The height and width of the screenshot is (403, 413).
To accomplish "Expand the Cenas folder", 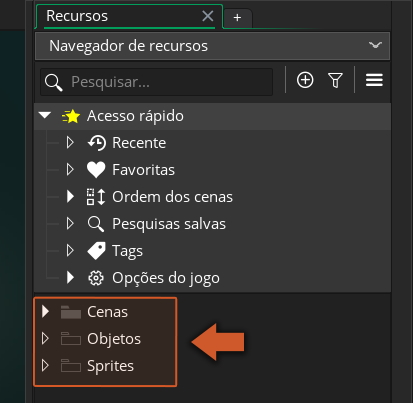I will pyautogui.click(x=45, y=312).
